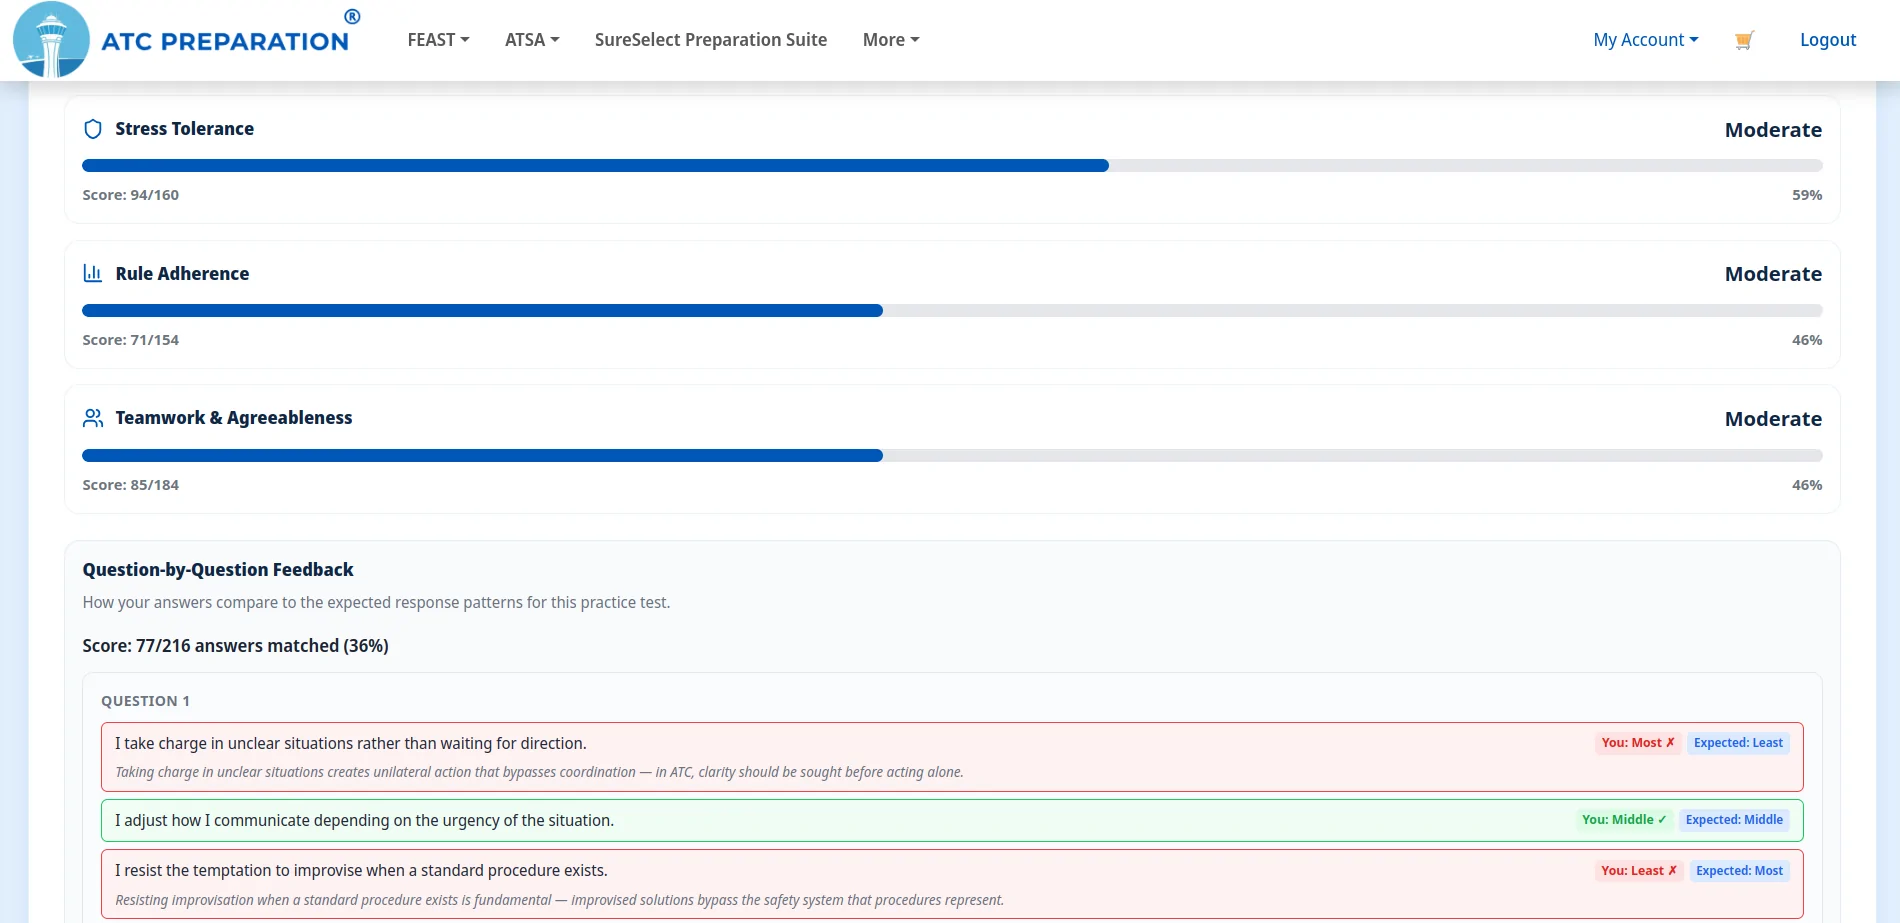Open SureSelect Preparation Suite page
The width and height of the screenshot is (1900, 923).
coord(711,40)
